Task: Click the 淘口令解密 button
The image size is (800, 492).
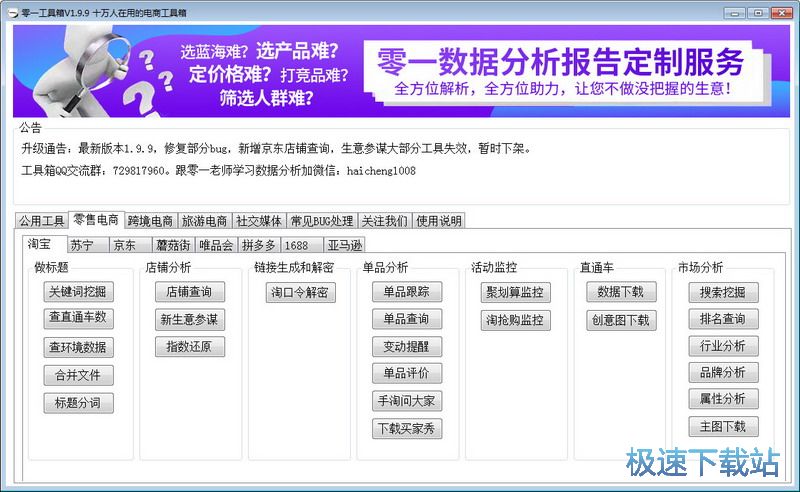Action: point(300,292)
